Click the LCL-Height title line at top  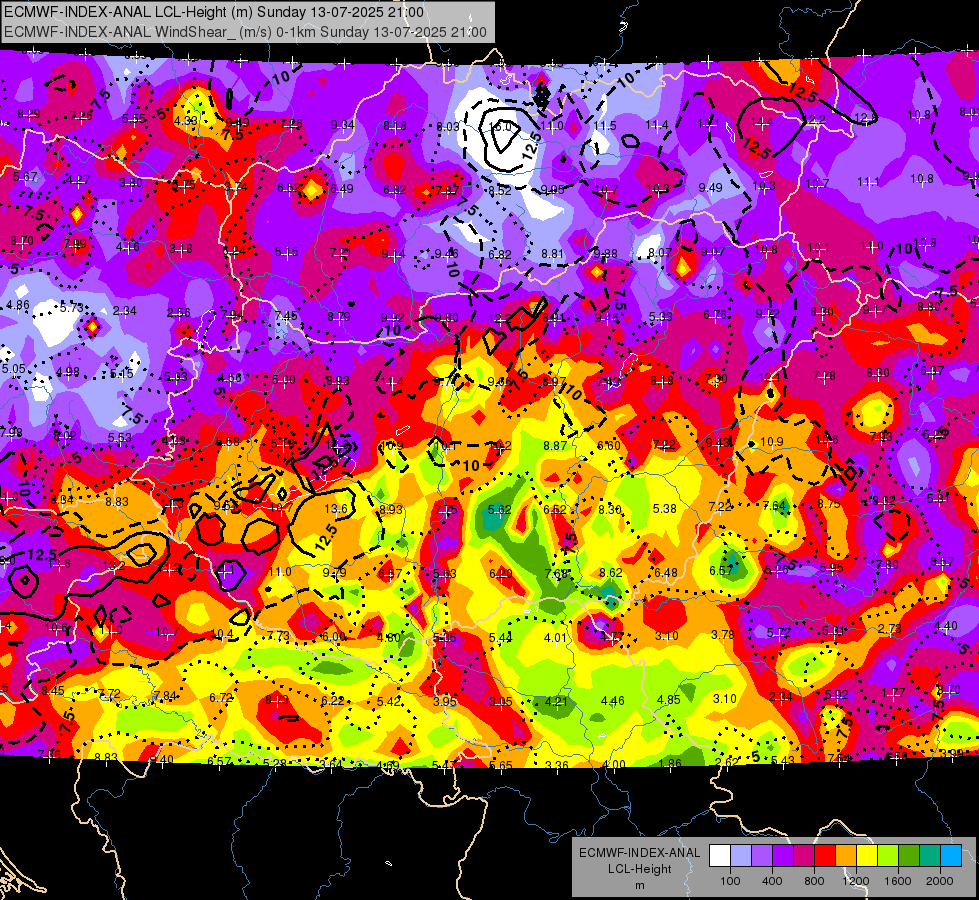[214, 12]
